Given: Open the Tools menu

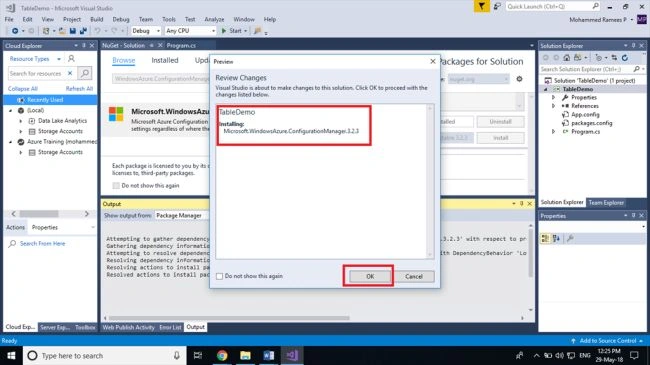Looking at the screenshot, I should (x=169, y=19).
